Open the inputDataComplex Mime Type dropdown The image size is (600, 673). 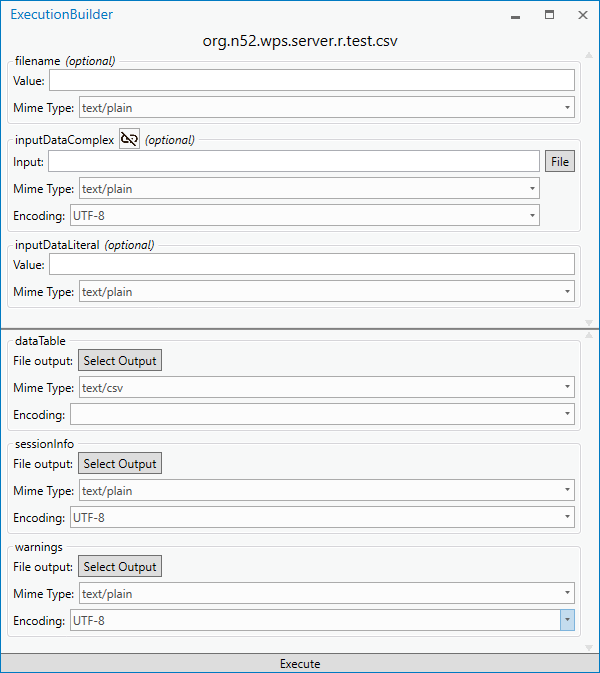[309, 188]
